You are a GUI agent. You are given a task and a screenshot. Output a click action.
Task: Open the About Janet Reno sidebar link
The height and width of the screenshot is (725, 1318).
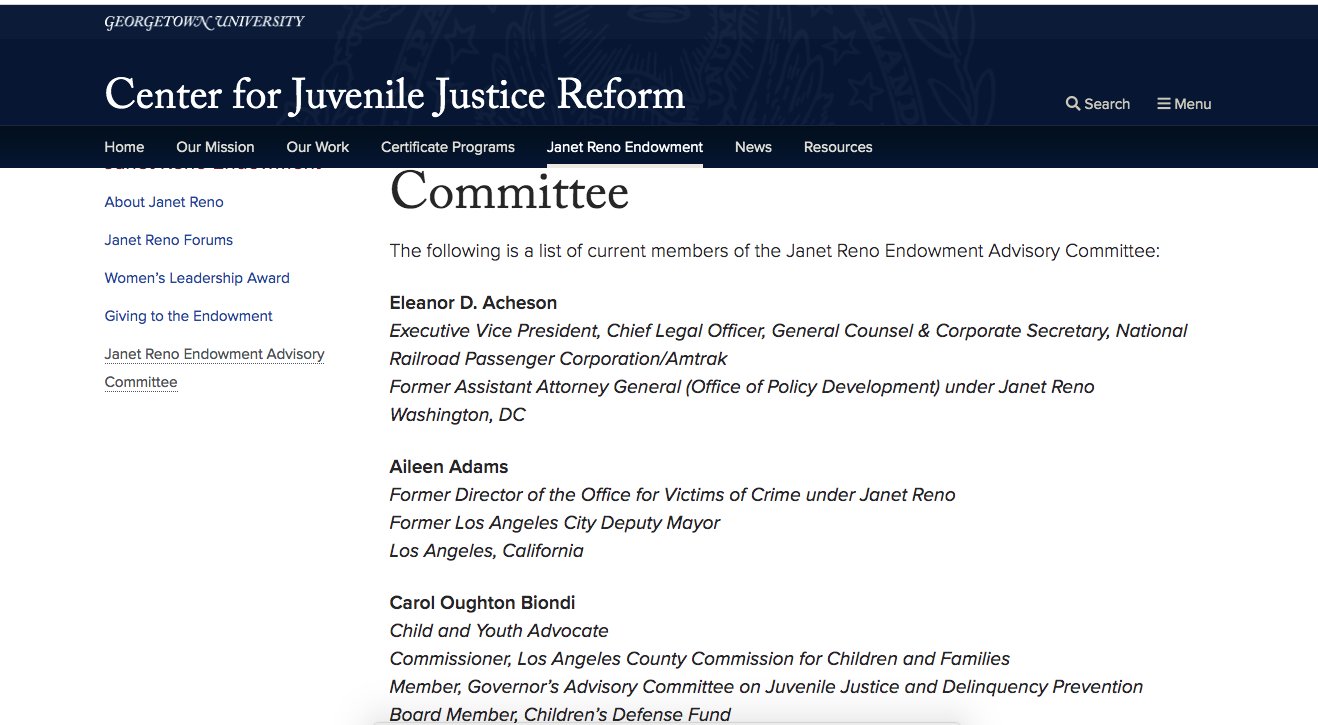pyautogui.click(x=164, y=202)
